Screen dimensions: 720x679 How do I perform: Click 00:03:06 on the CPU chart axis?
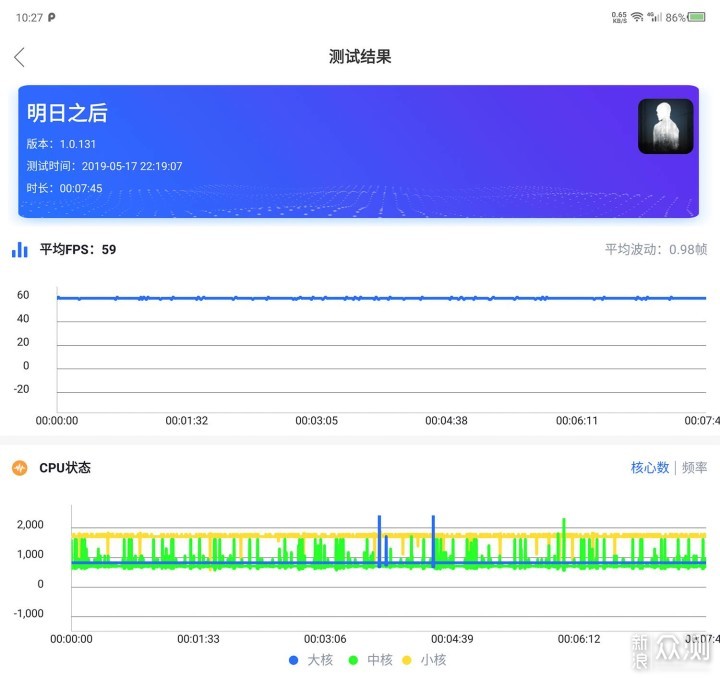(x=325, y=639)
